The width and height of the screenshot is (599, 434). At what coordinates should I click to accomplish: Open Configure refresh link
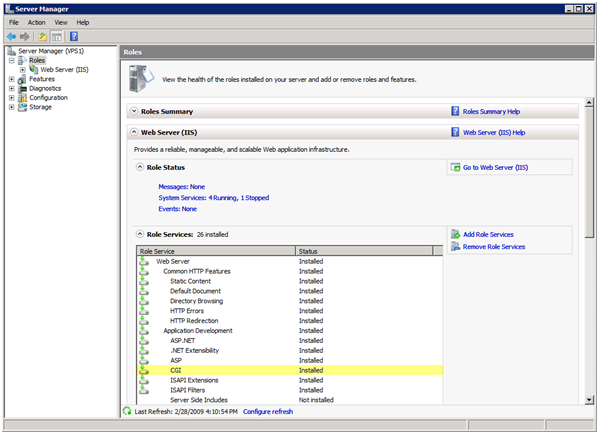pyautogui.click(x=268, y=411)
